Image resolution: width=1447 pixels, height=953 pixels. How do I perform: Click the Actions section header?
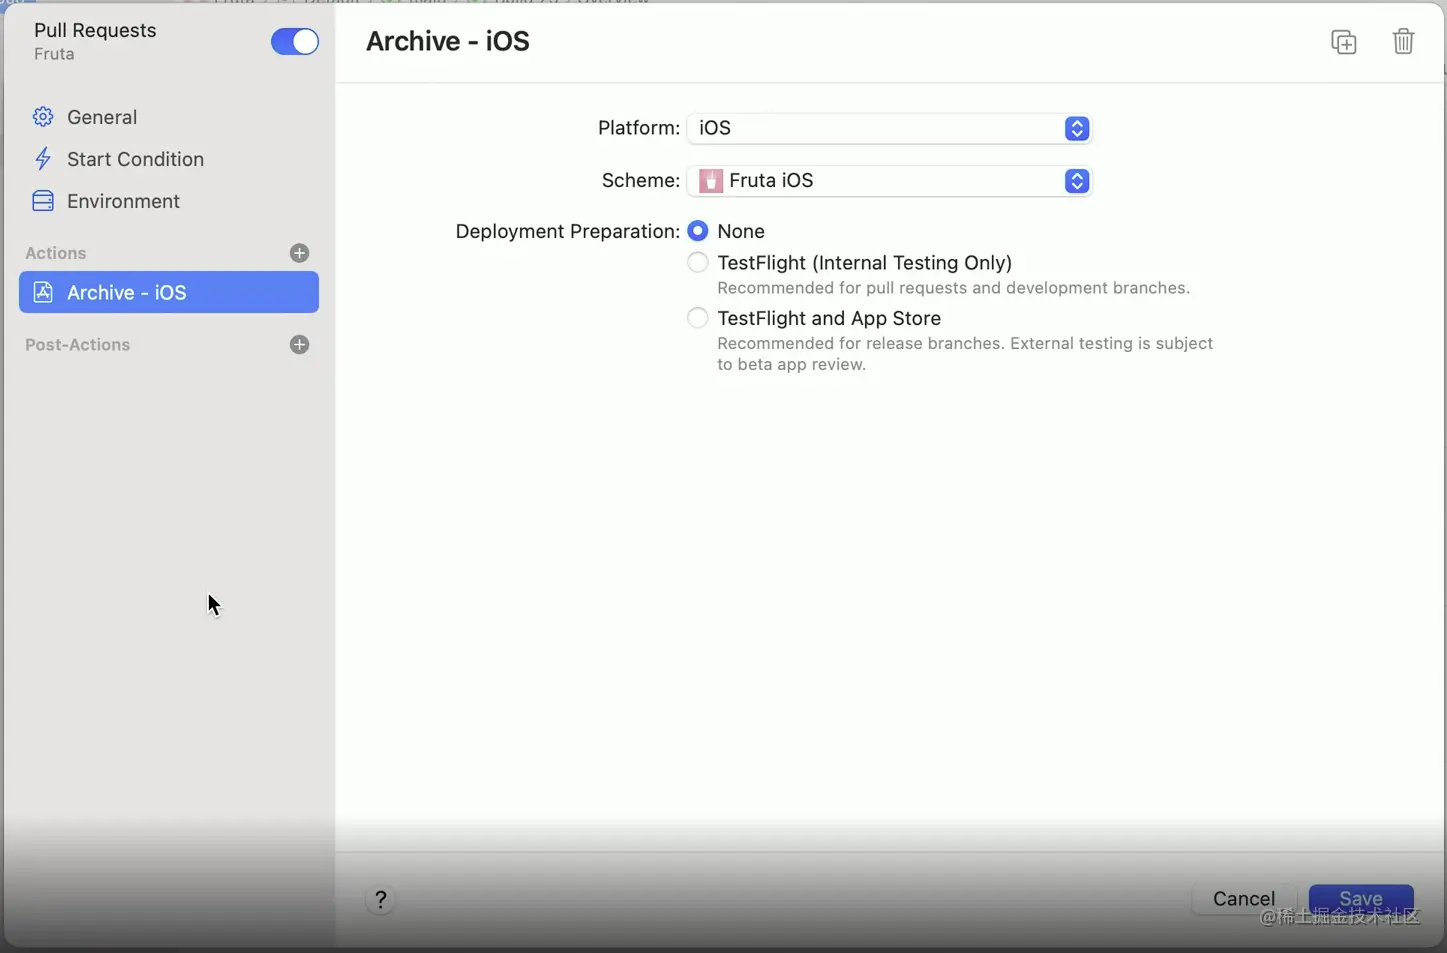tap(56, 253)
